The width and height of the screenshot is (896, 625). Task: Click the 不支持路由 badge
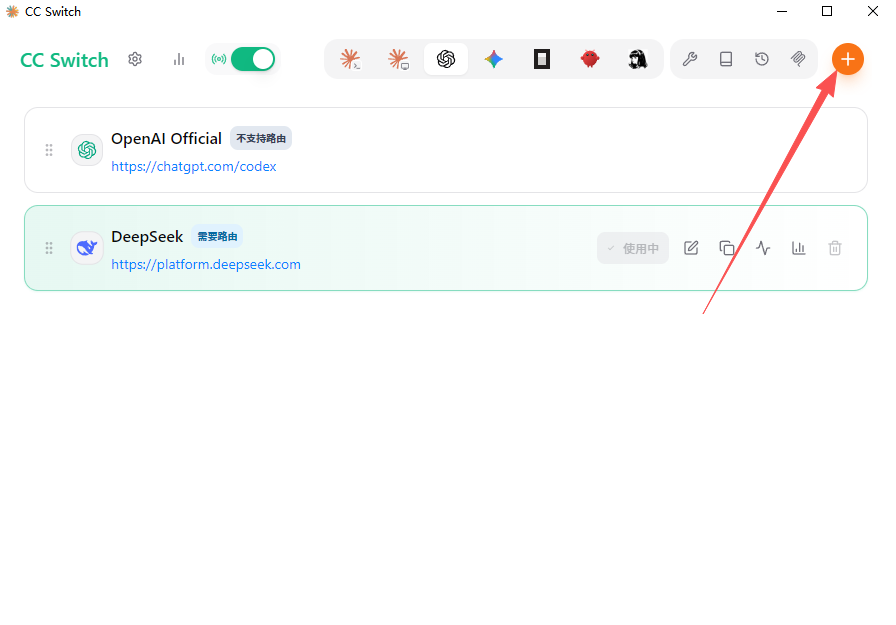click(261, 138)
